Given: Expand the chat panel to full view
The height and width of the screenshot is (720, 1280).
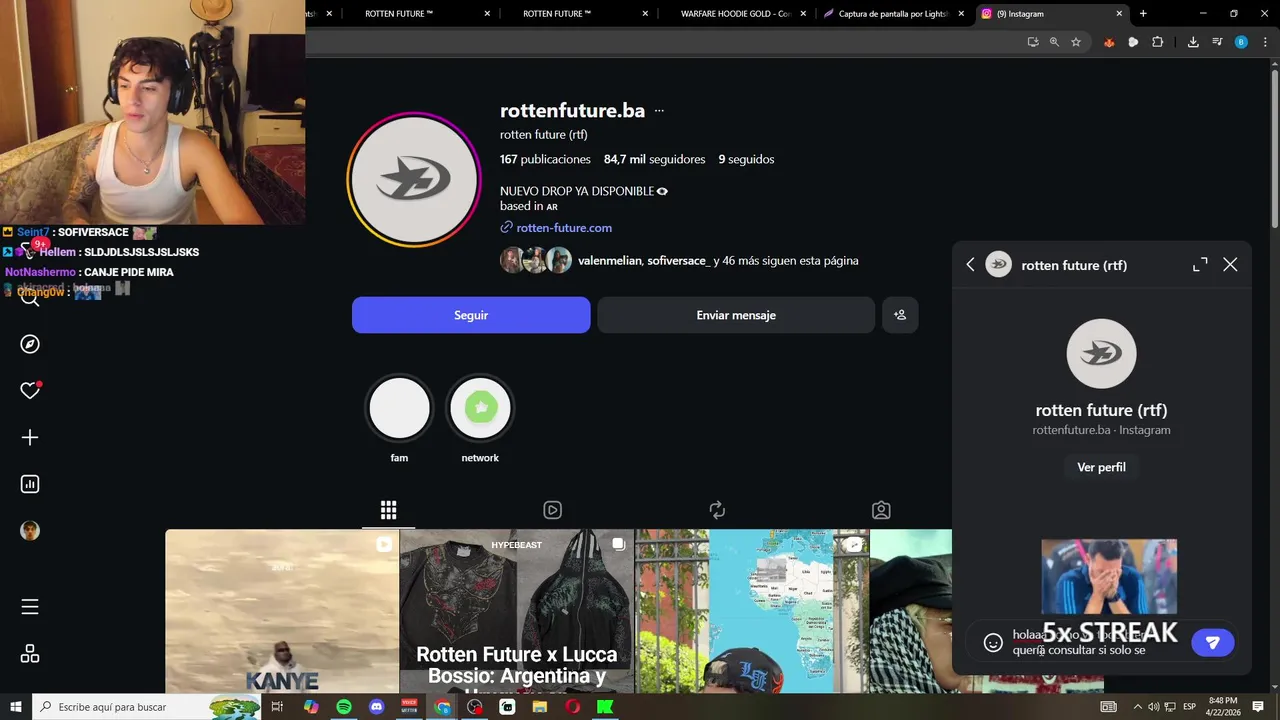Looking at the screenshot, I should tap(1200, 265).
